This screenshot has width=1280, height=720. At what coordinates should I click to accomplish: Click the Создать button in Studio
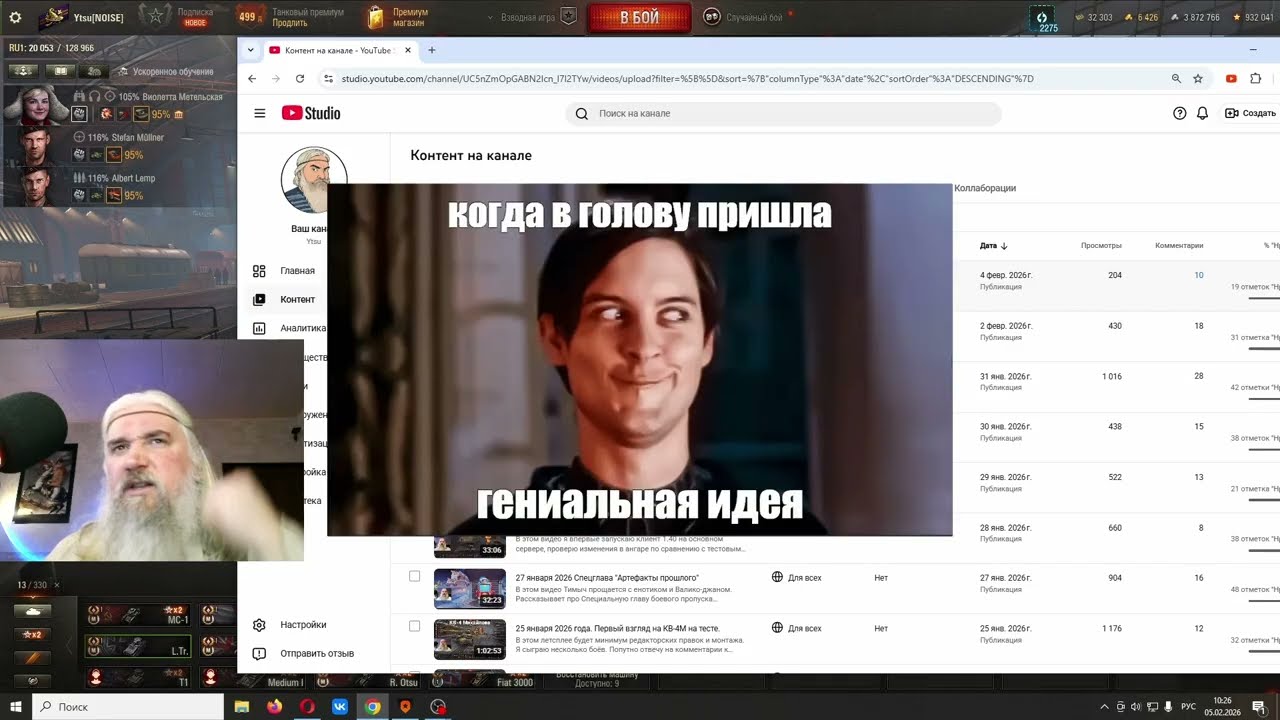[x=1250, y=113]
